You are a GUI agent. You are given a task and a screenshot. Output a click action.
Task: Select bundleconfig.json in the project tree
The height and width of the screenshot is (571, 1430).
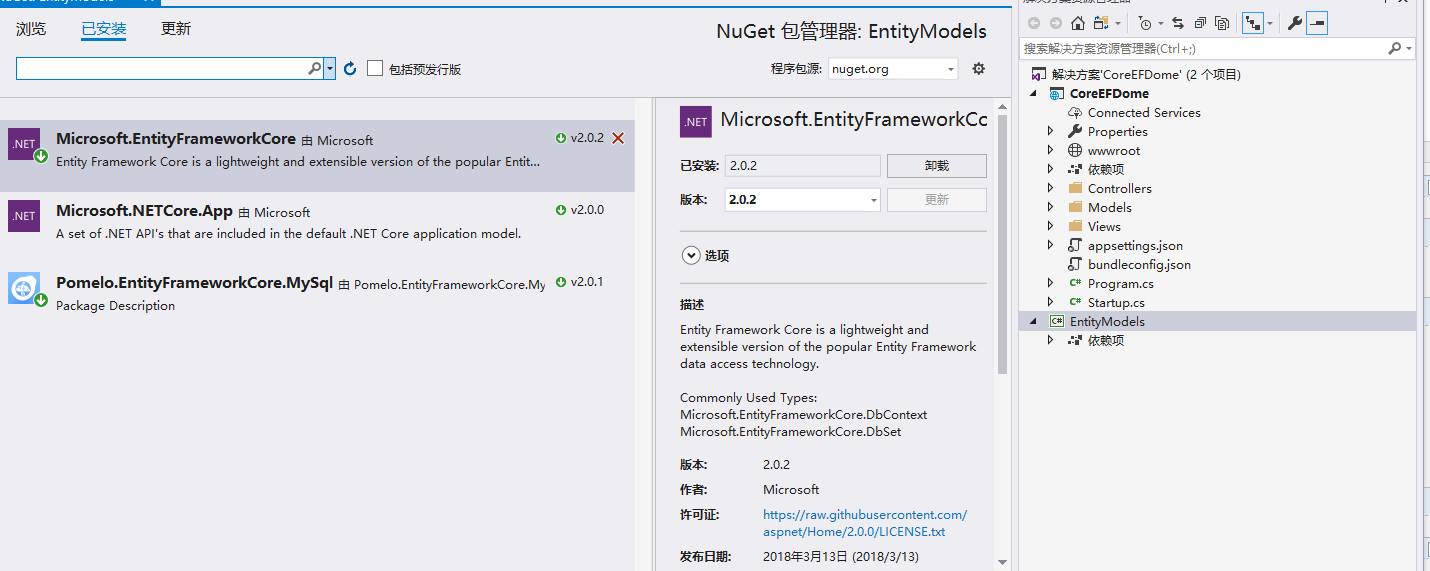(x=1139, y=265)
